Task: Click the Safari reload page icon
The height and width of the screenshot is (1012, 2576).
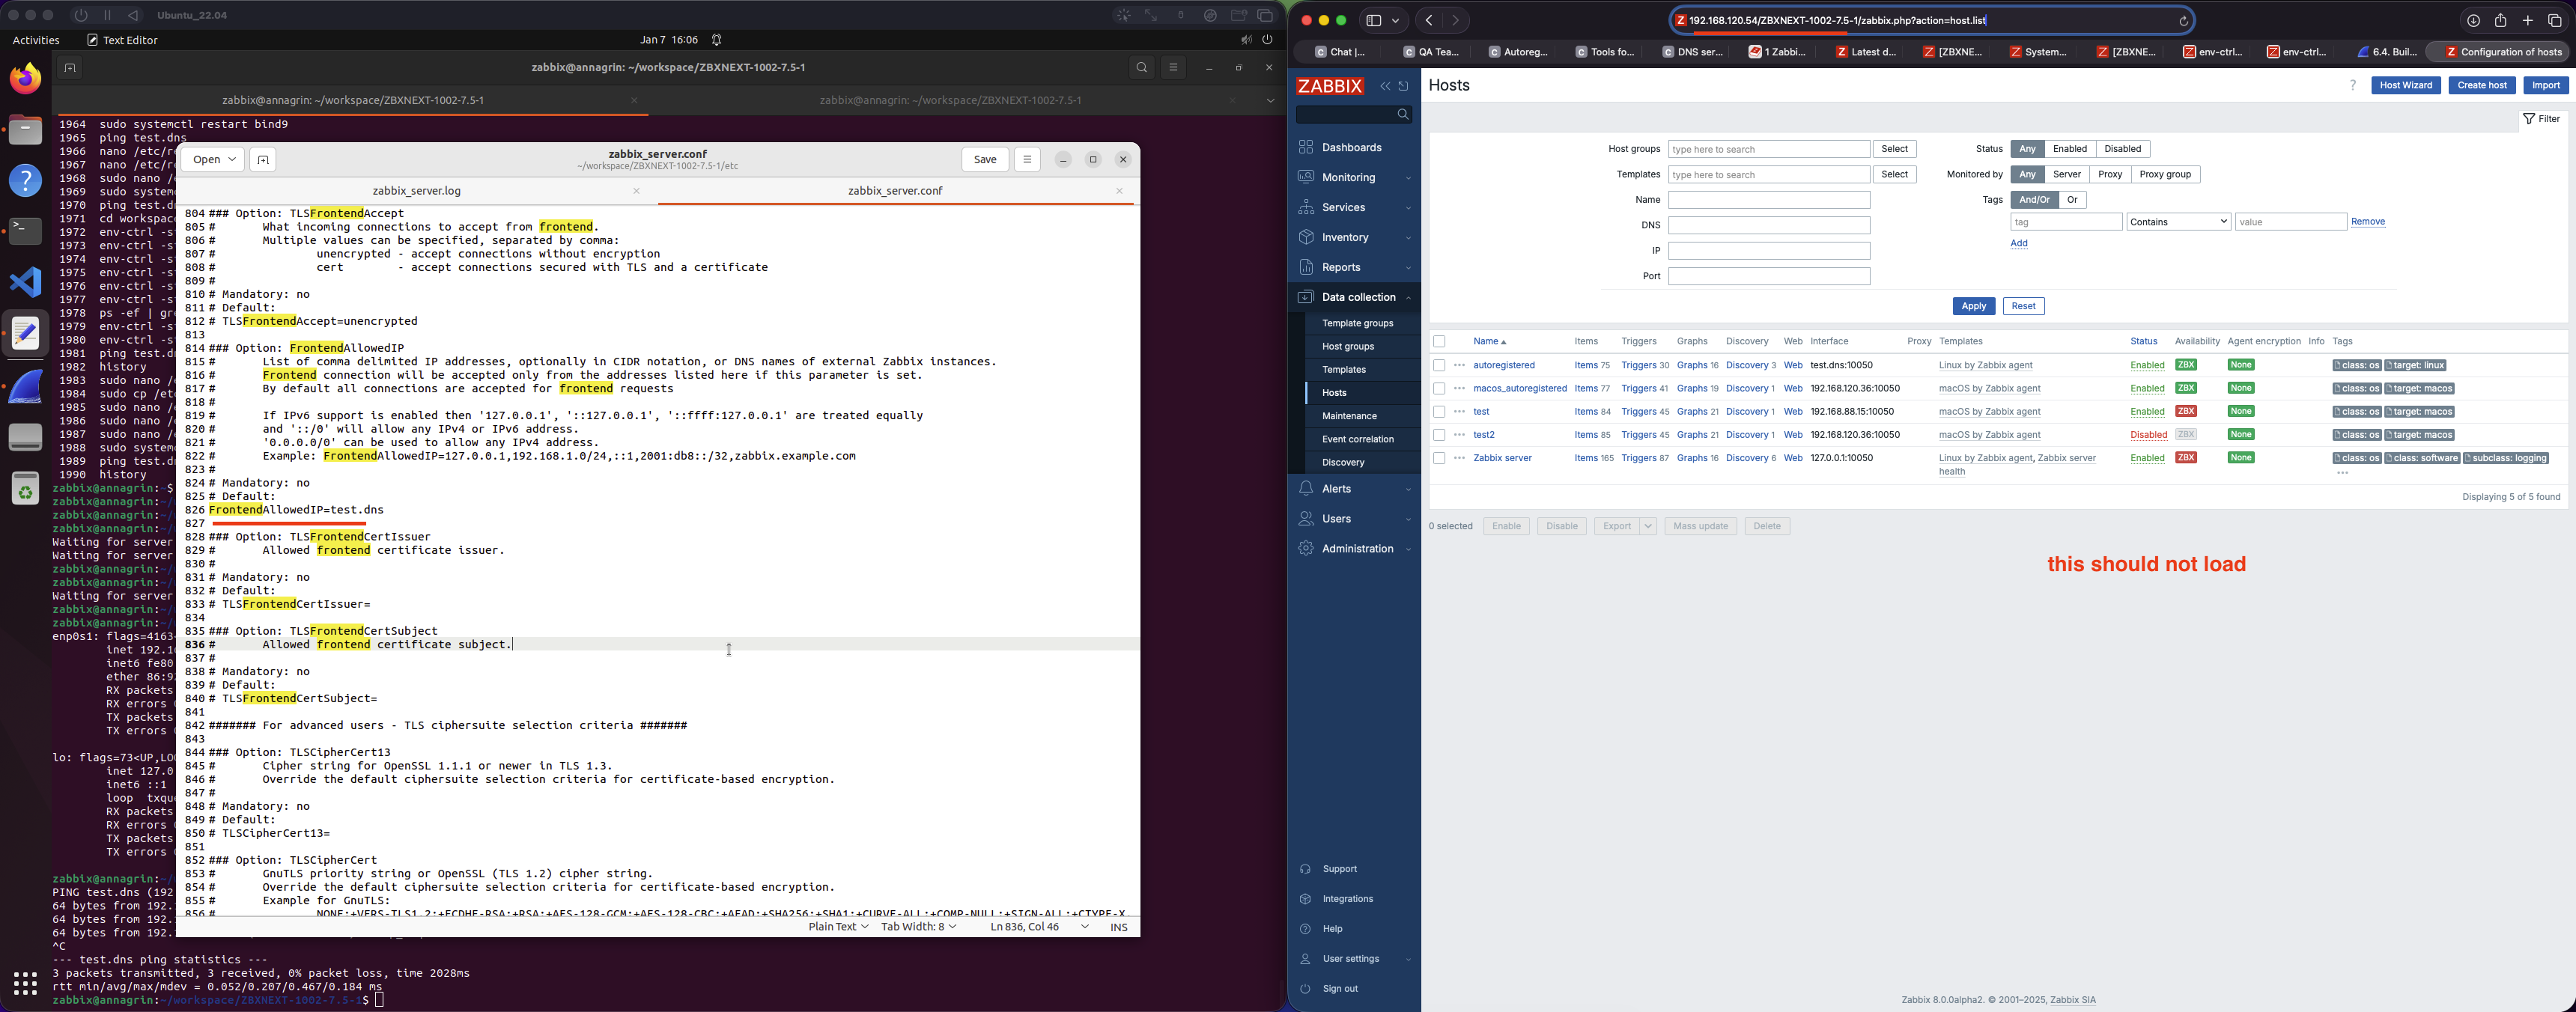Action: [x=2184, y=21]
